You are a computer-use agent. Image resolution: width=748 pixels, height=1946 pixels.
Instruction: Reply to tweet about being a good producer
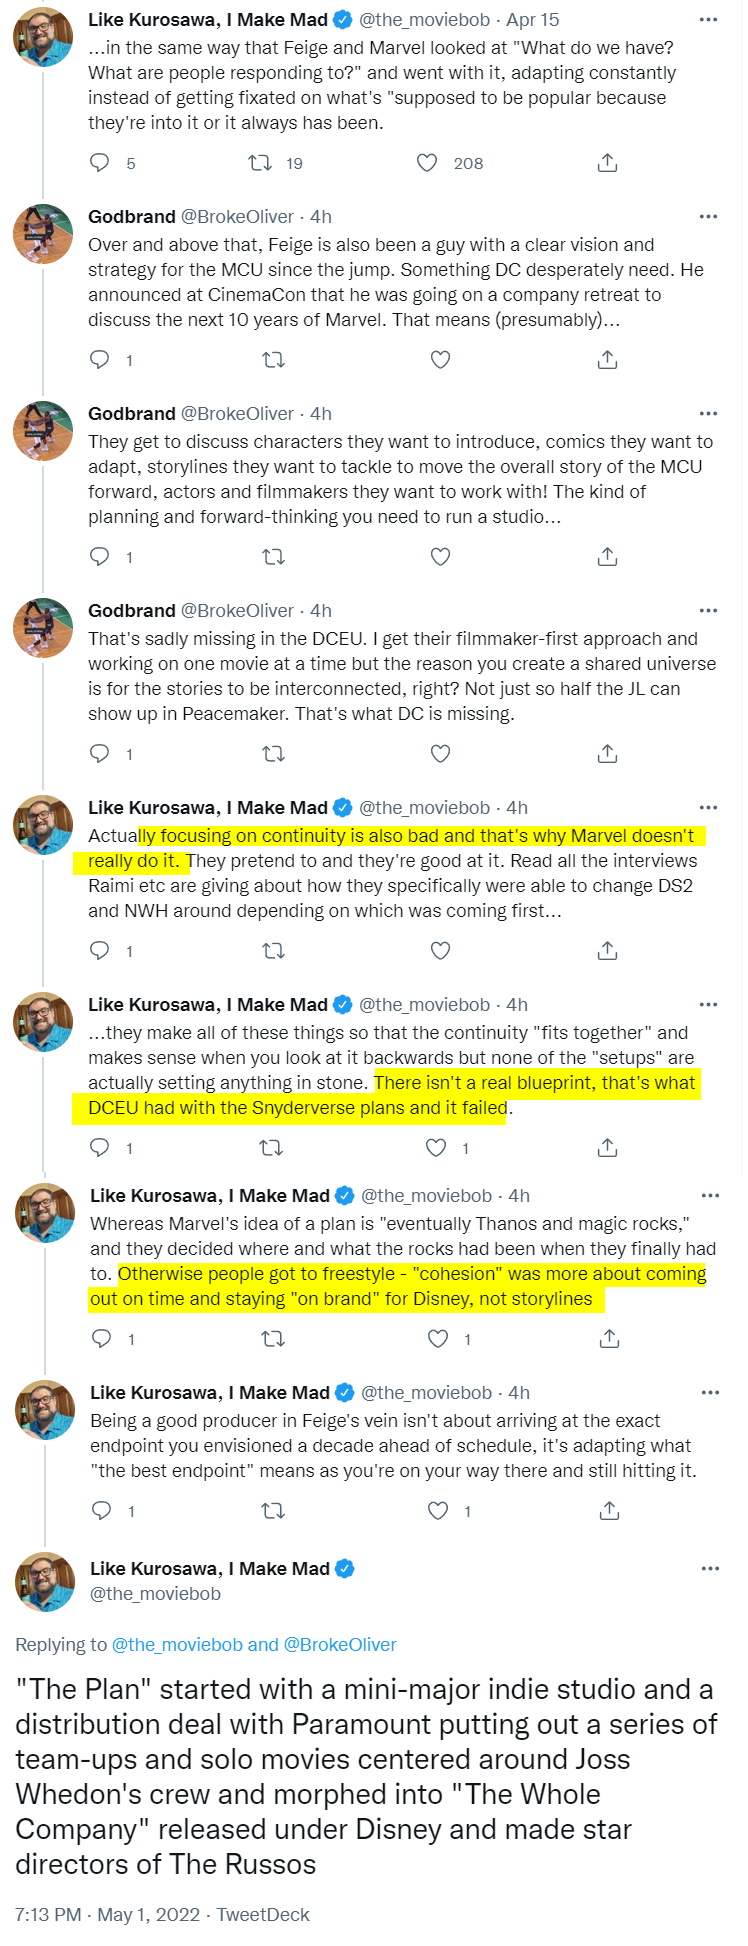coord(102,1511)
